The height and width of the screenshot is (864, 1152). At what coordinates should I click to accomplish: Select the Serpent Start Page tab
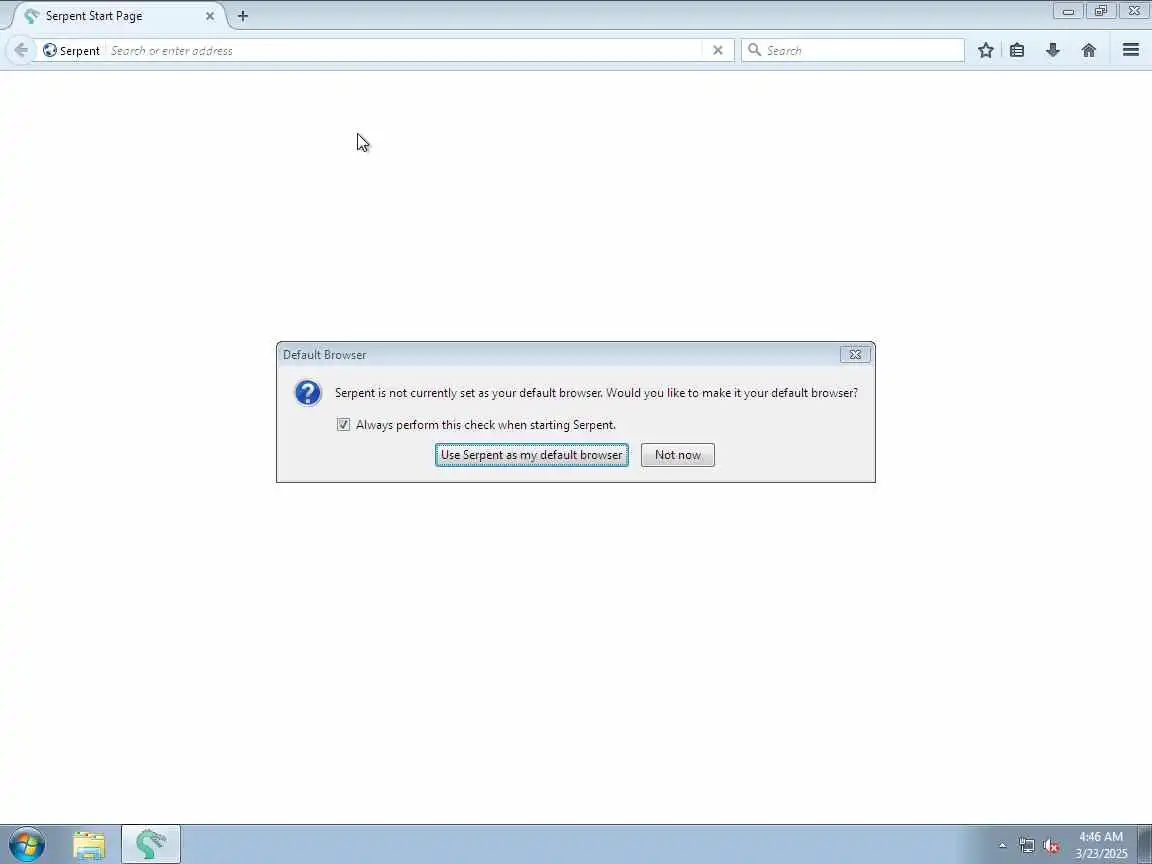pyautogui.click(x=119, y=15)
